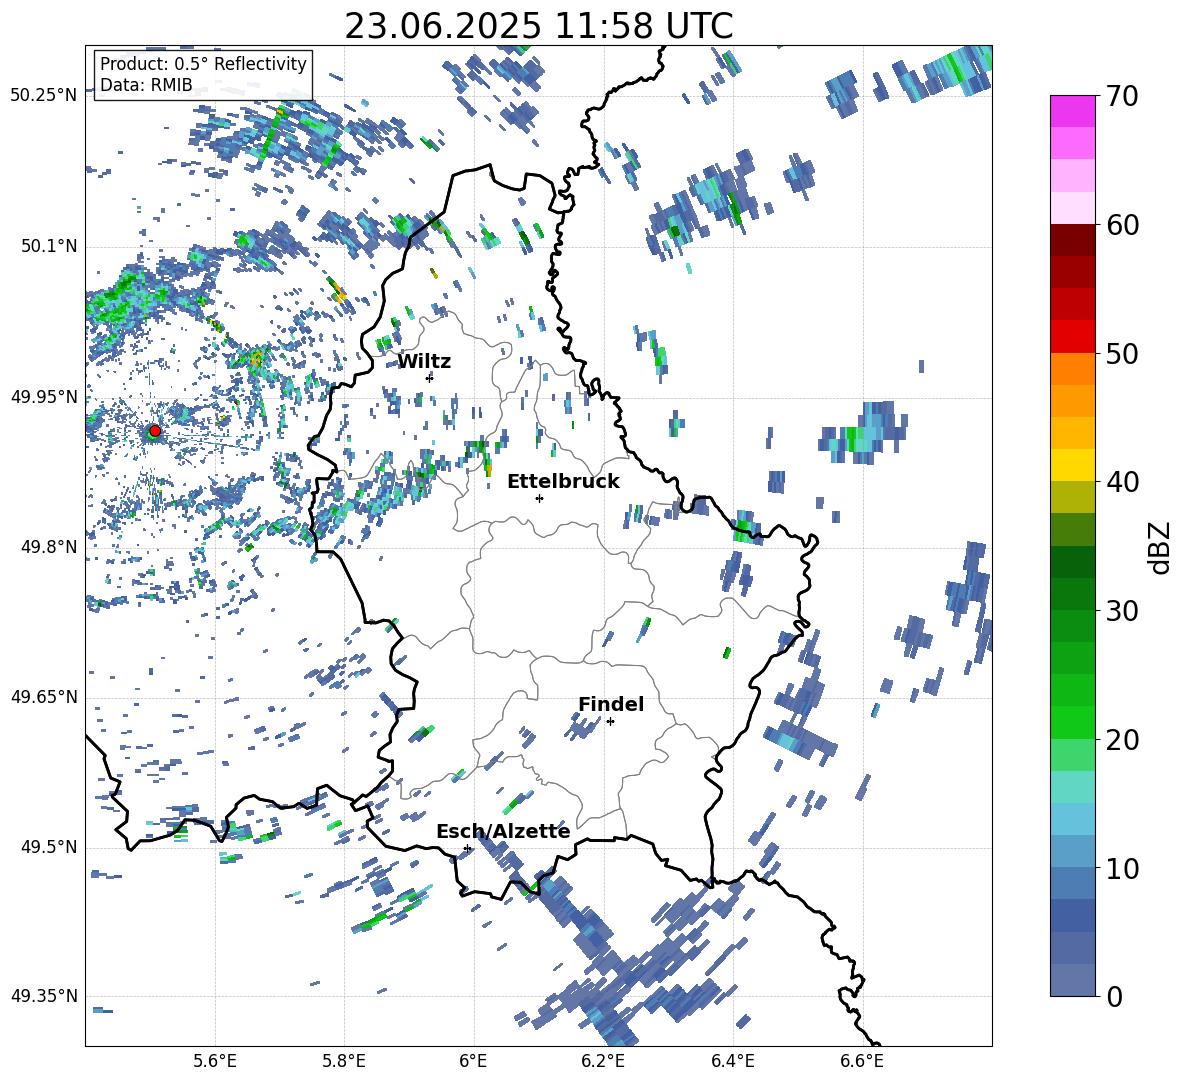Viewport: 1184px width, 1081px height.
Task: Click the 0 value on colorbar
Action: [x=1114, y=996]
